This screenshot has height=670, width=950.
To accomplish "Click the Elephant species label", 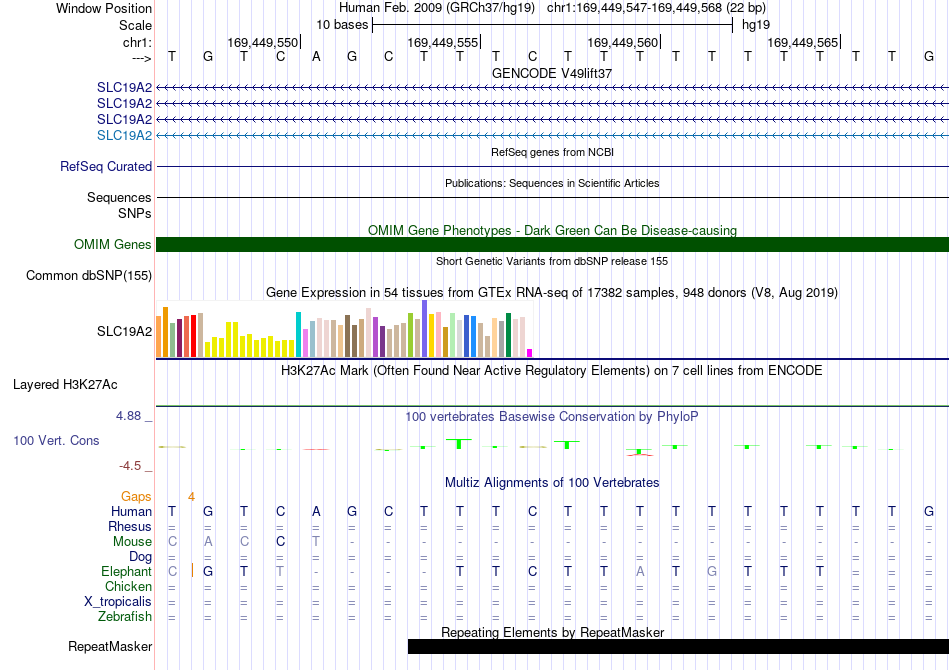I will click(127, 571).
